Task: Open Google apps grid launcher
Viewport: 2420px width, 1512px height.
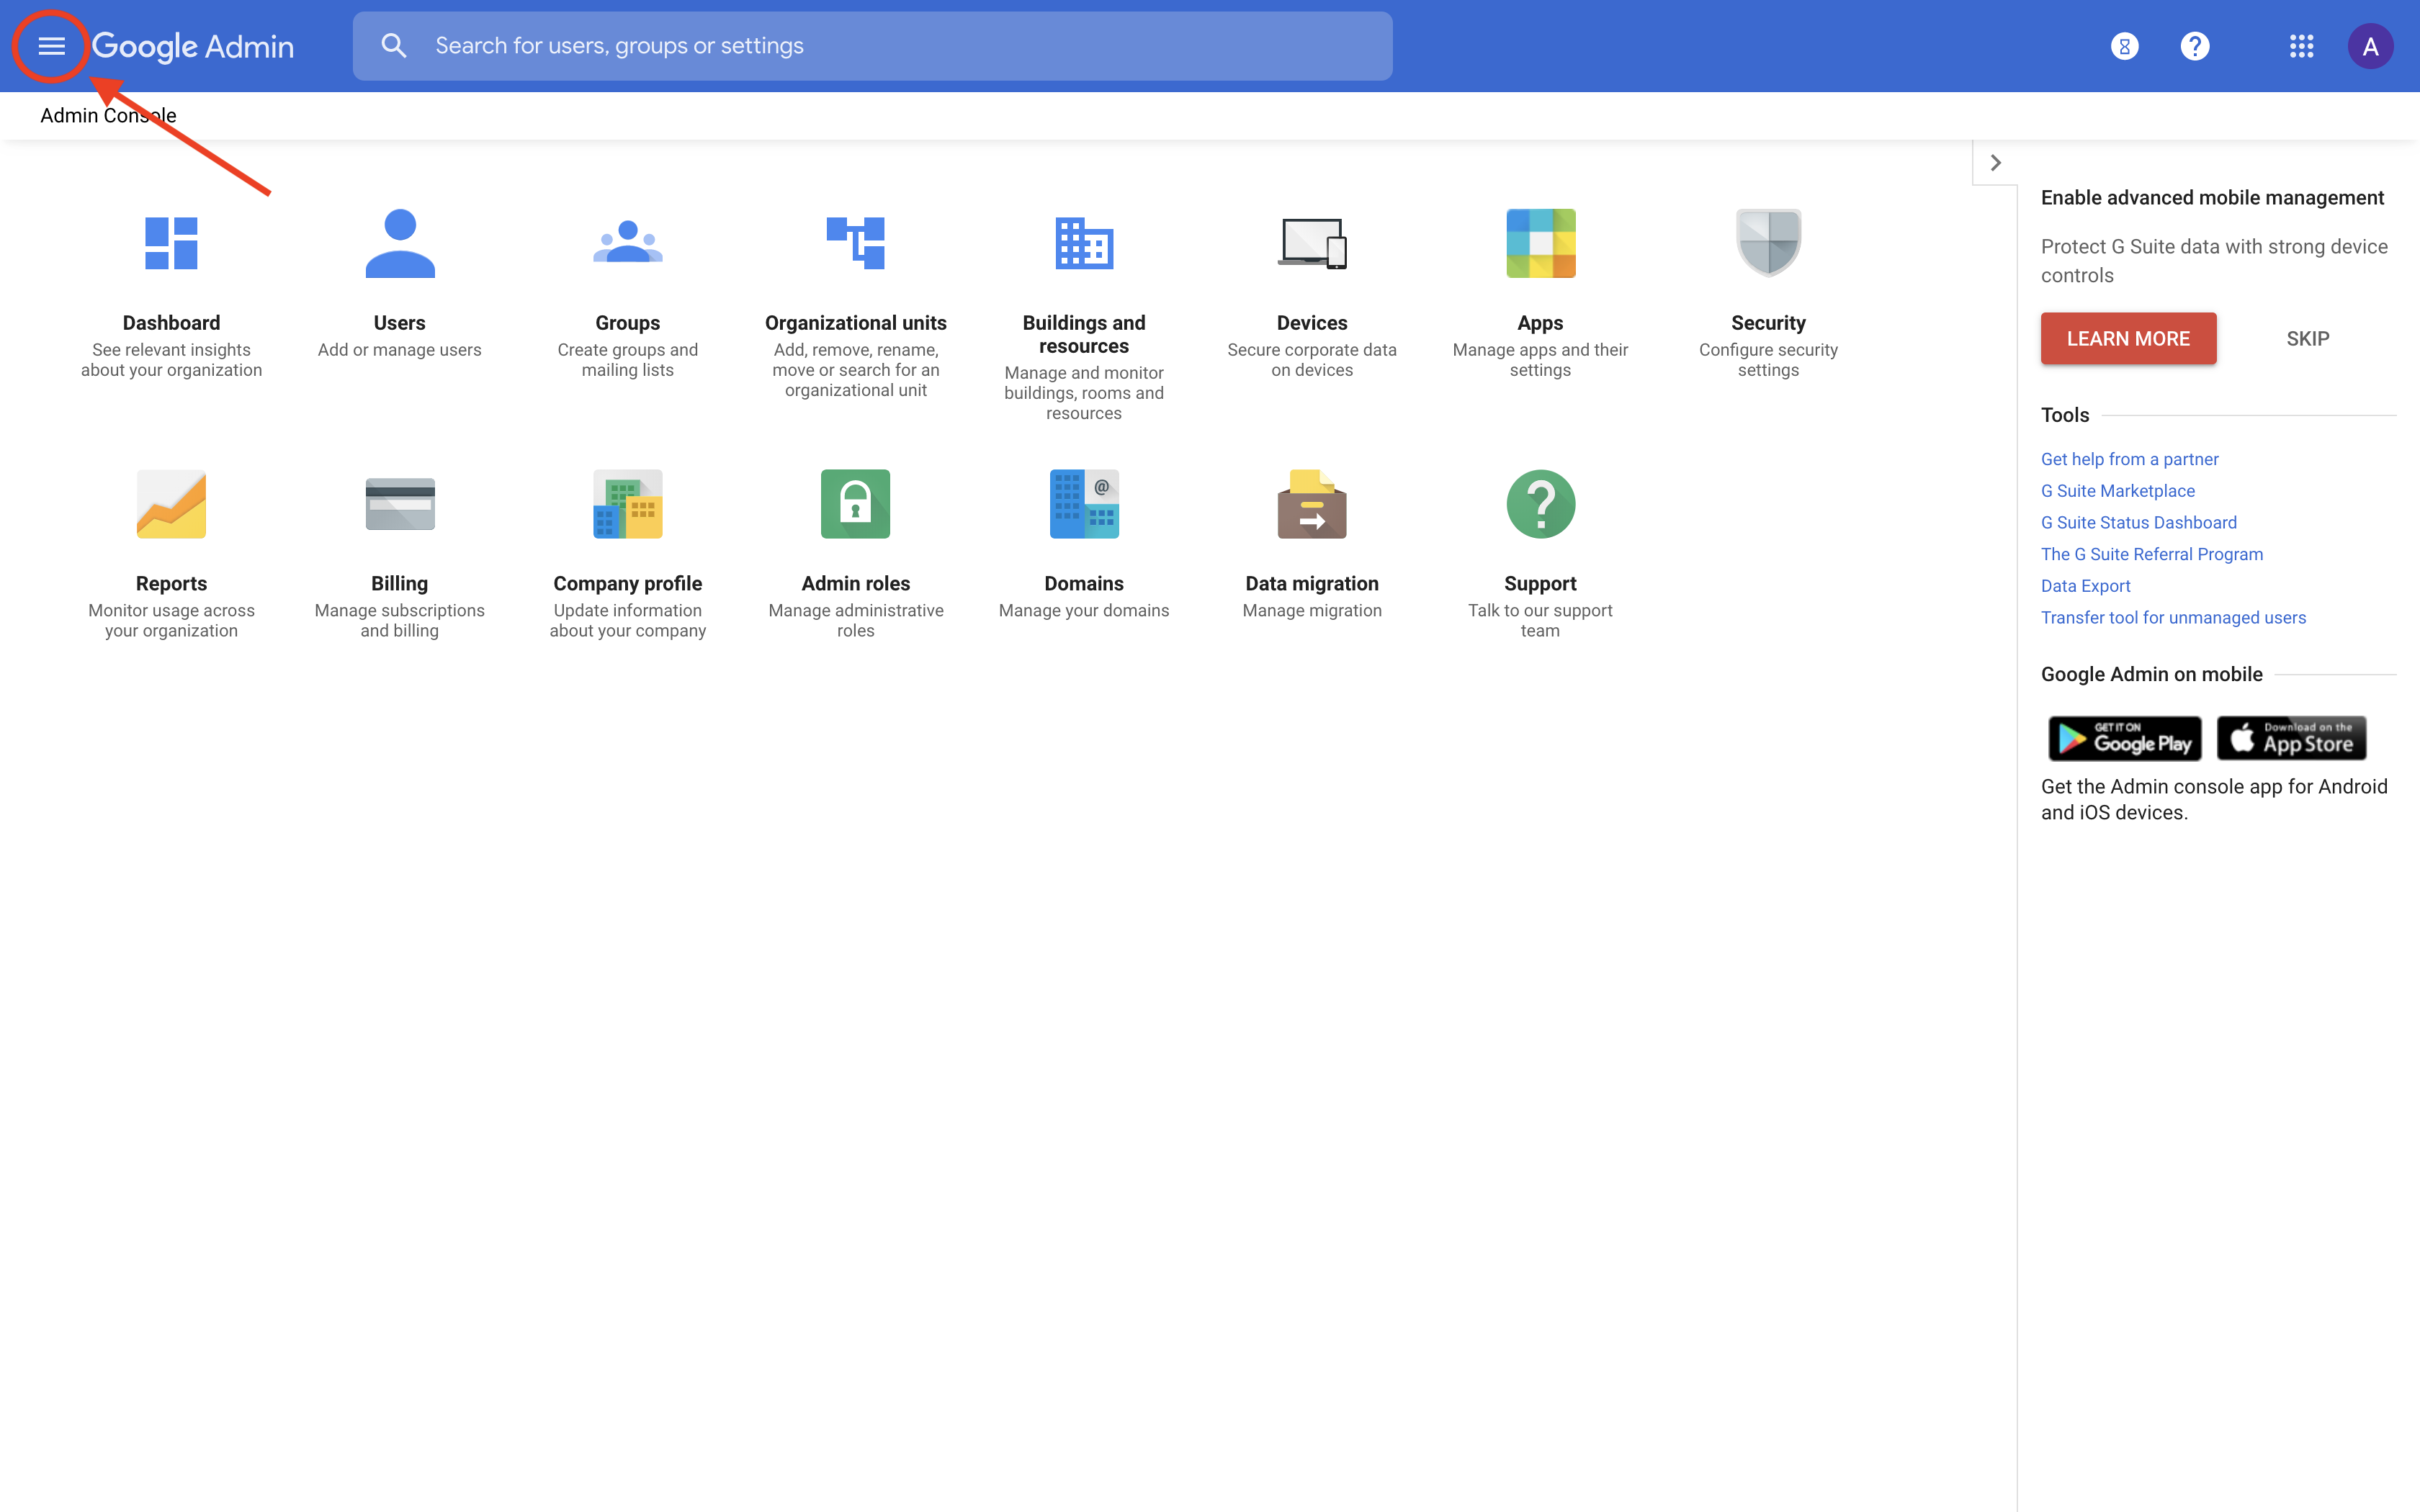Action: (x=2301, y=46)
